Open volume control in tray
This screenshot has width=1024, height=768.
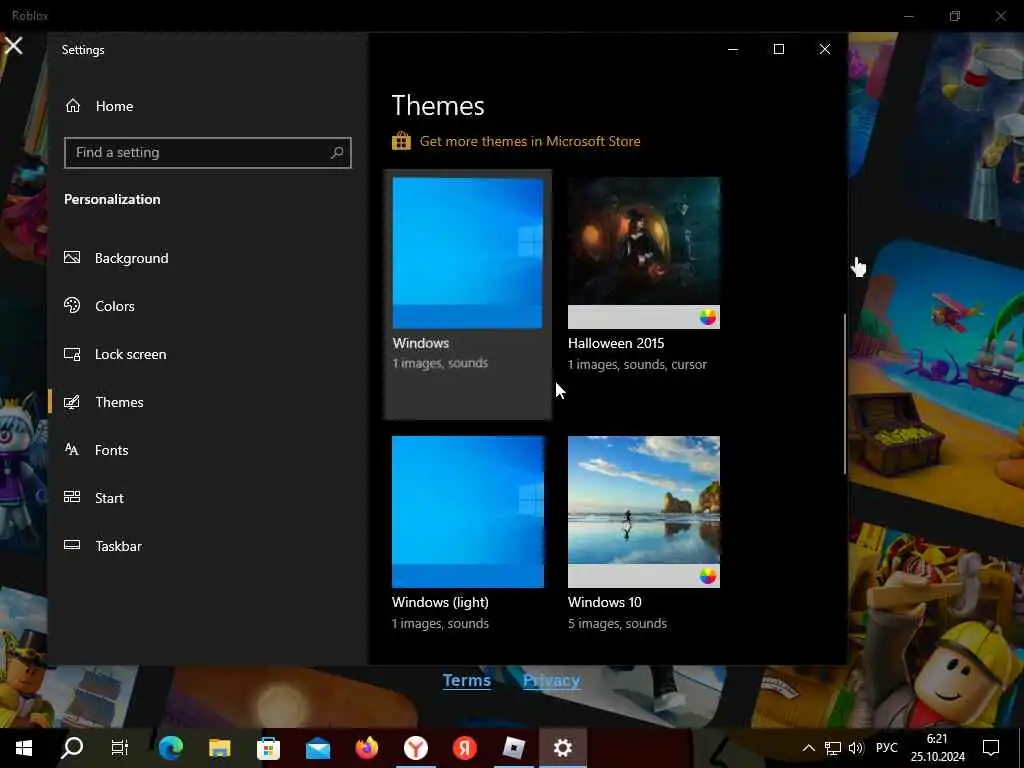(x=856, y=748)
